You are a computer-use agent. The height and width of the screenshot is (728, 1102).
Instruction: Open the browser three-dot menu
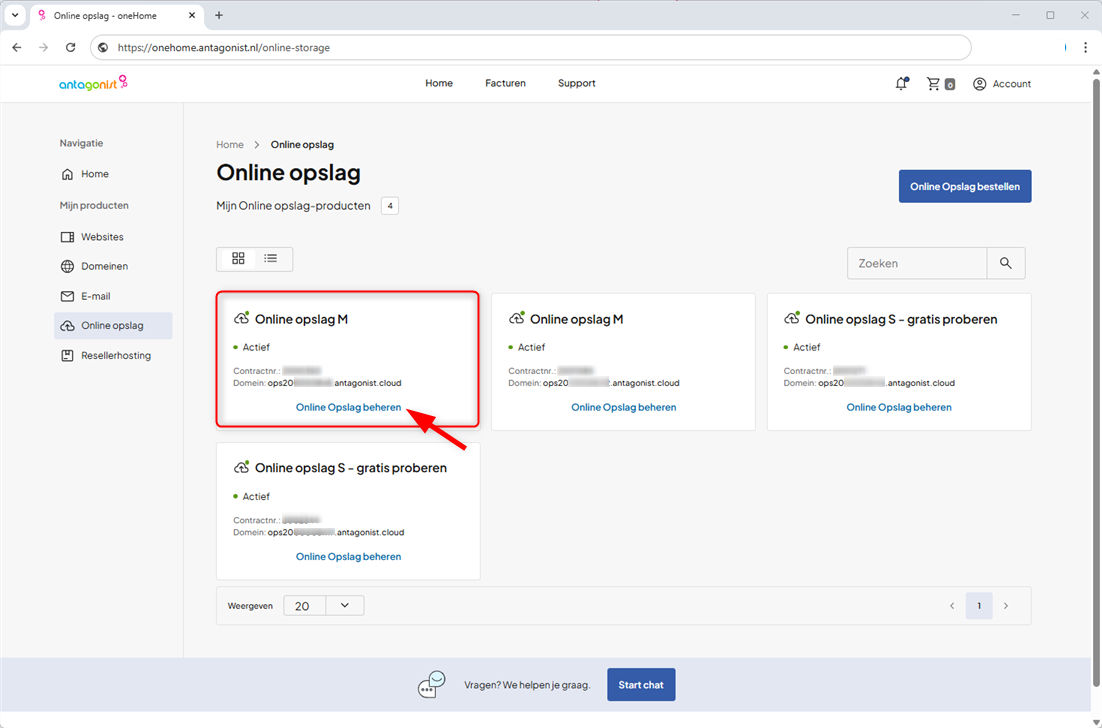click(x=1085, y=48)
